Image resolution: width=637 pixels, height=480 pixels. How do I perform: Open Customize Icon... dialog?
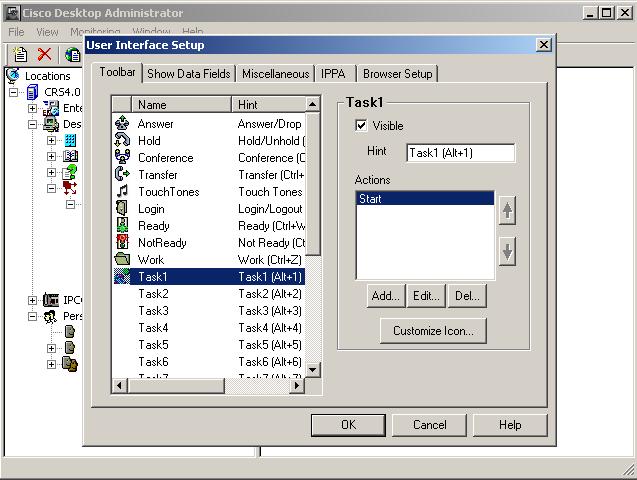433,331
